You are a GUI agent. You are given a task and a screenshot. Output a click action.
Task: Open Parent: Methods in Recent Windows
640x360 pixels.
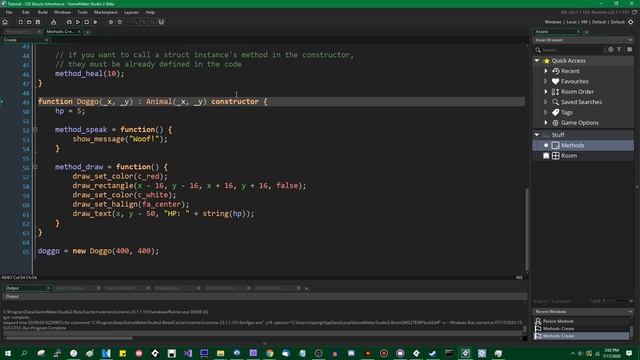[x=558, y=321]
